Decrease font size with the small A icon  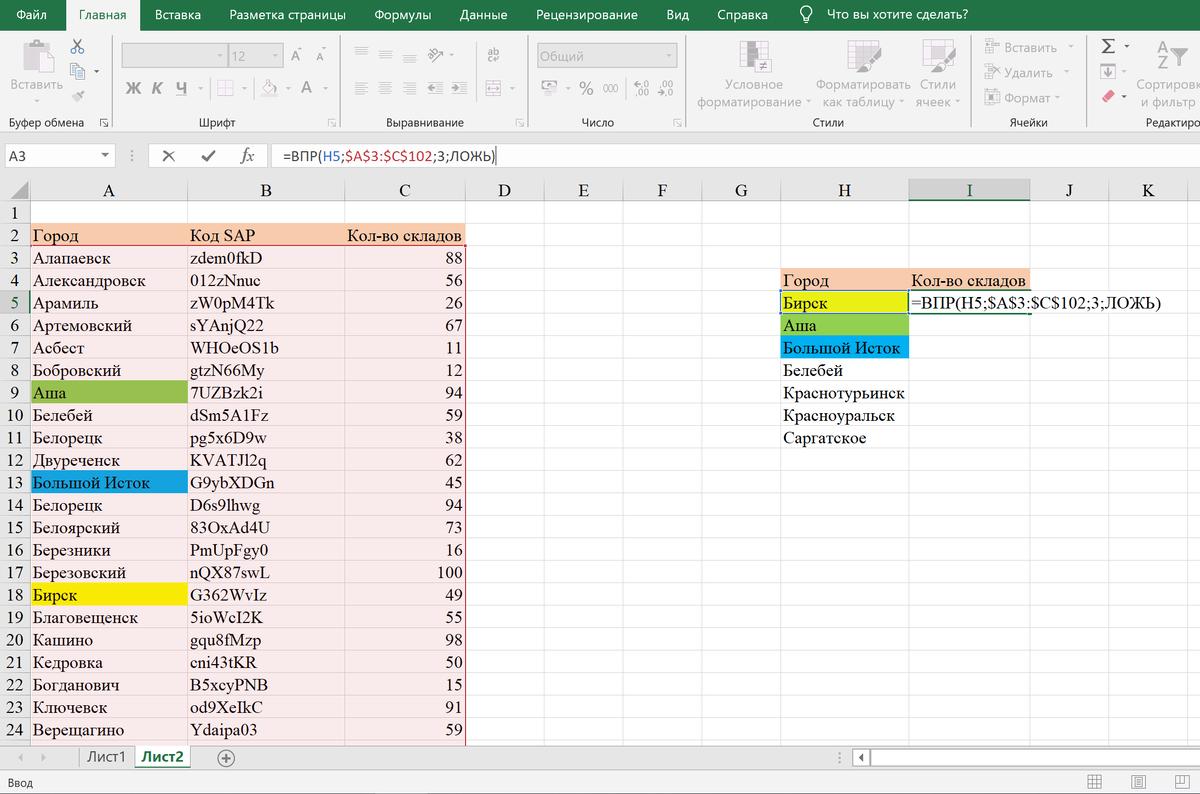[x=322, y=56]
